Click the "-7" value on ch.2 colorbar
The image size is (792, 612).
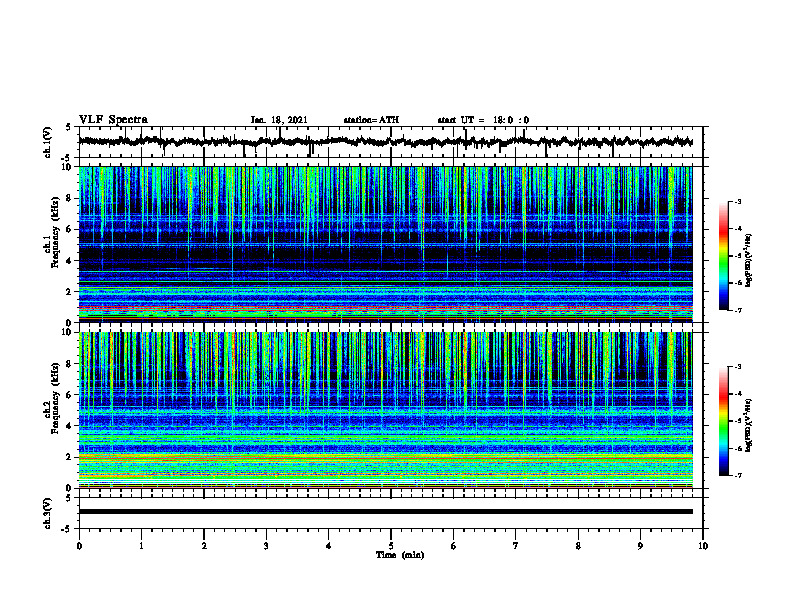(737, 475)
